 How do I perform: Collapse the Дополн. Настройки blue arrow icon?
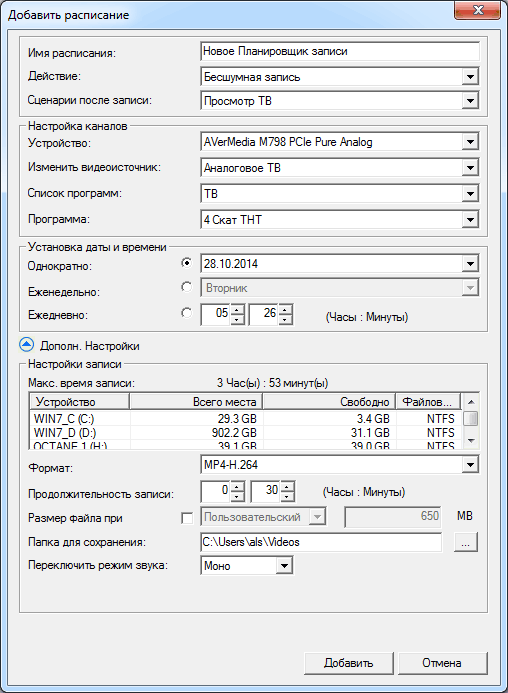click(27, 345)
